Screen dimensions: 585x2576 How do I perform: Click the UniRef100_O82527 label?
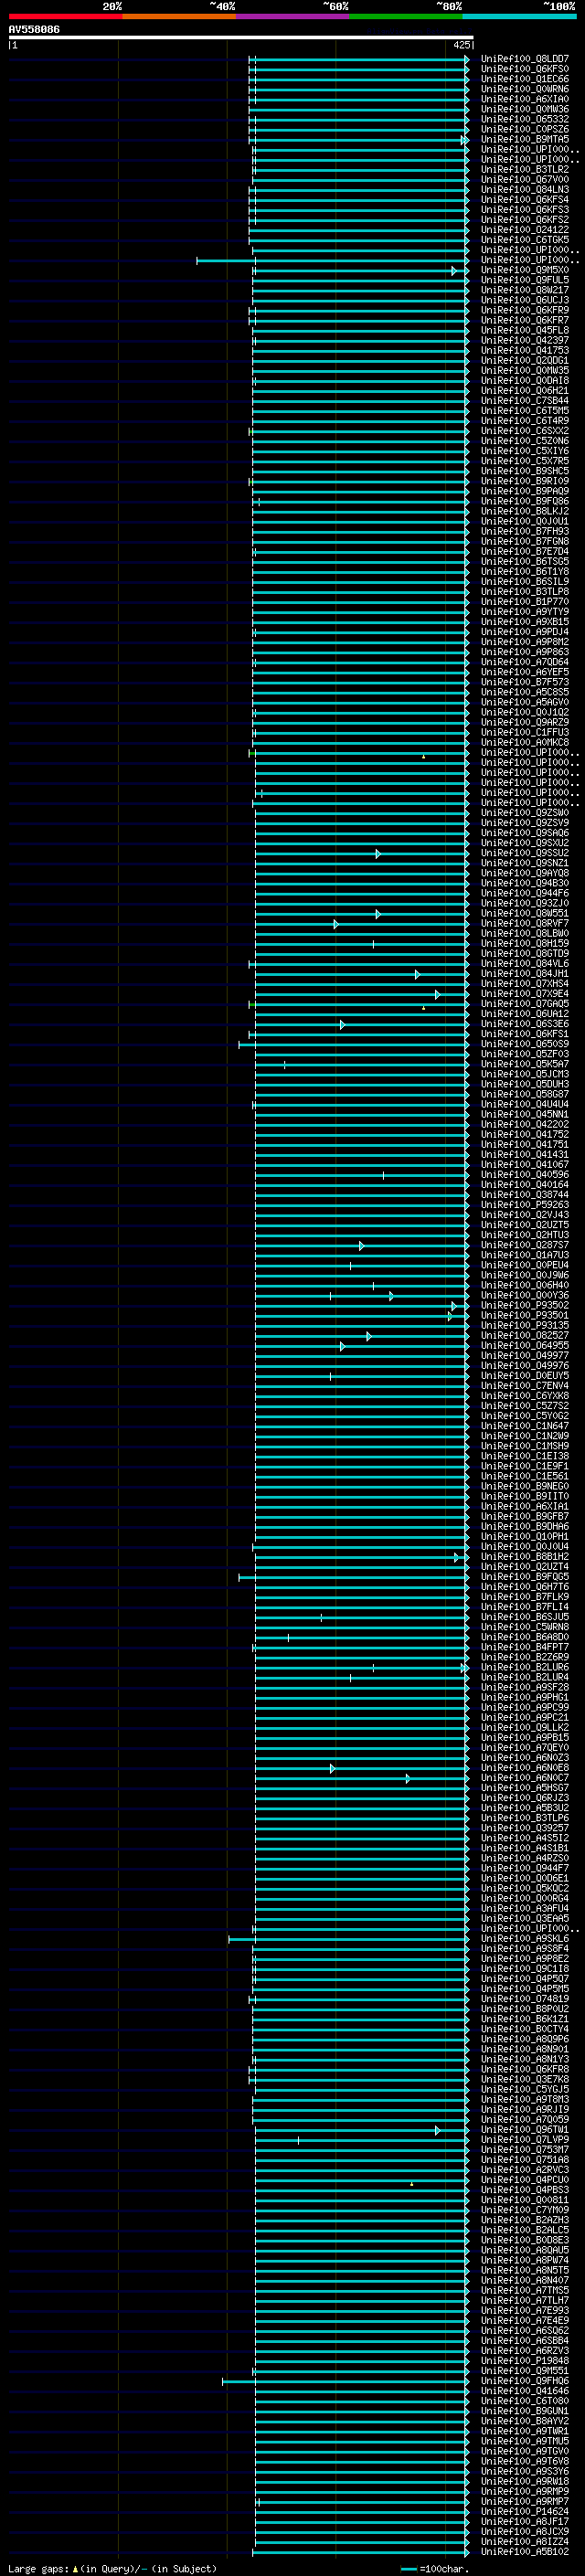525,1336
